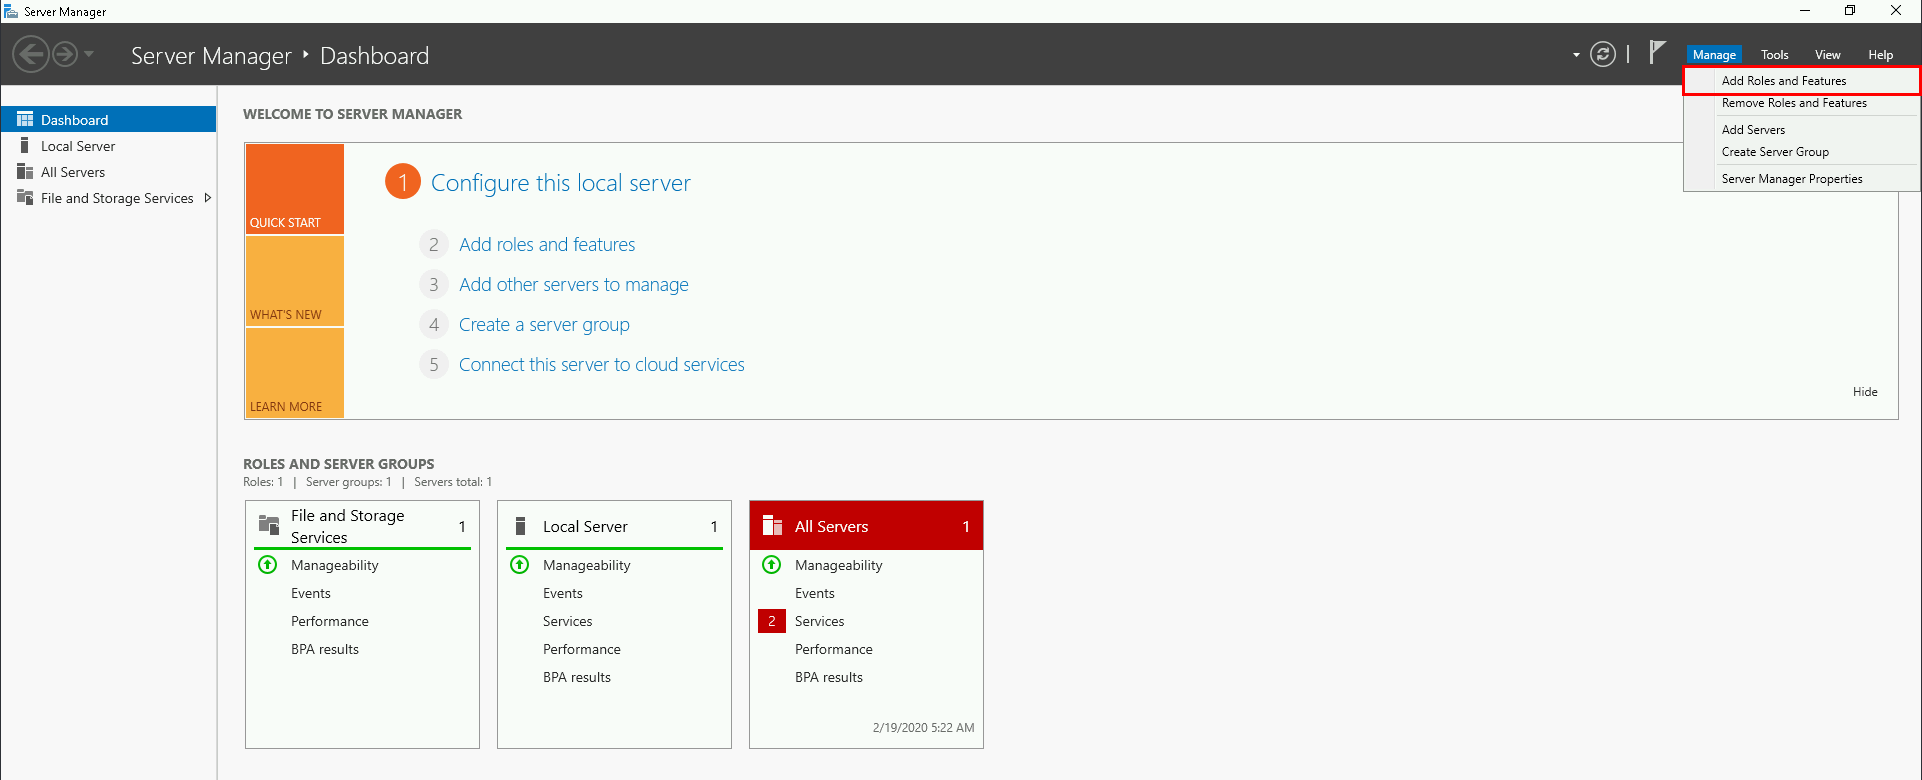Open the Tools menu
1922x780 pixels.
coord(1774,55)
